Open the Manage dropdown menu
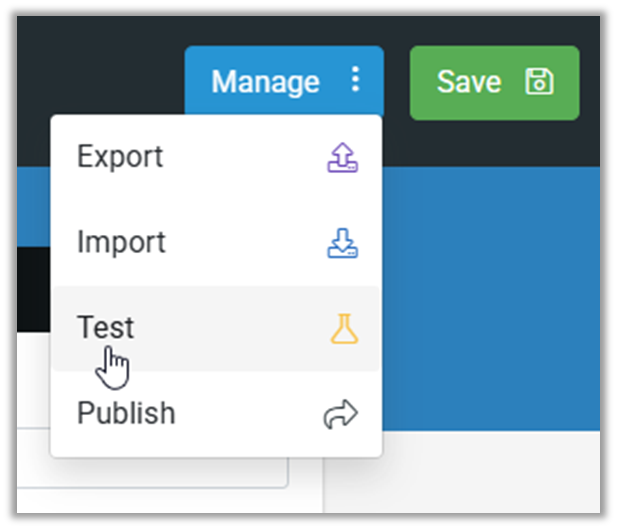Screen dimensions: 617x529 click(283, 82)
